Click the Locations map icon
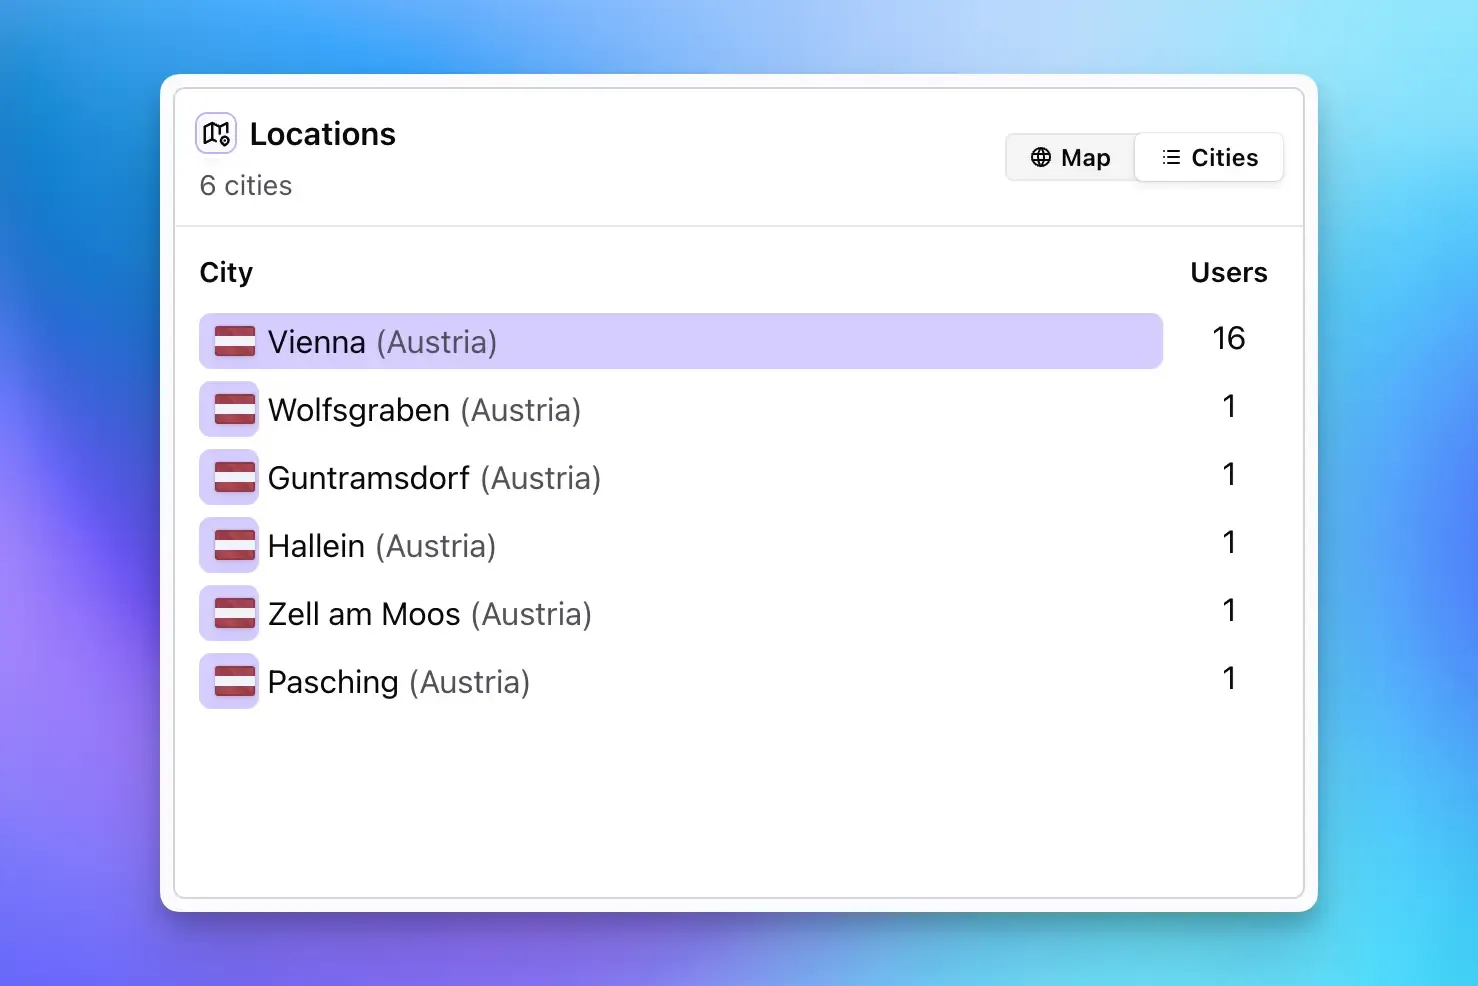 pos(216,133)
